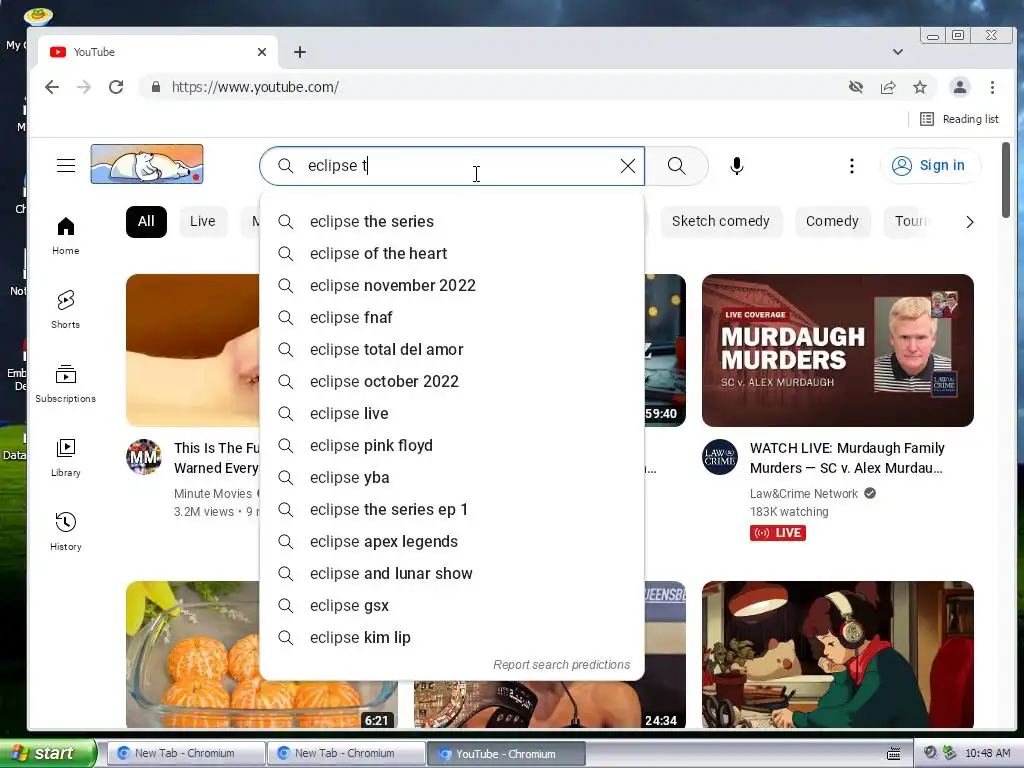Click Report search predictions link
Image resolution: width=1024 pixels, height=768 pixels.
click(x=562, y=665)
